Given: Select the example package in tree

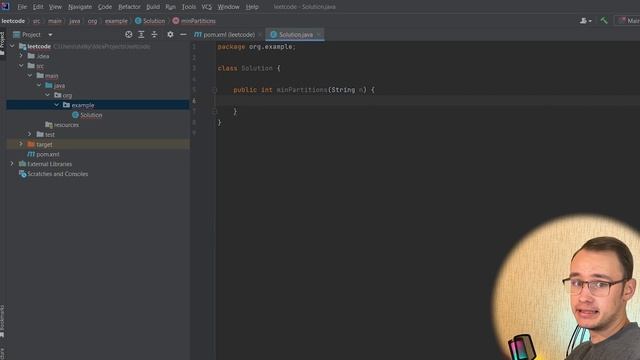Looking at the screenshot, I should pyautogui.click(x=83, y=105).
